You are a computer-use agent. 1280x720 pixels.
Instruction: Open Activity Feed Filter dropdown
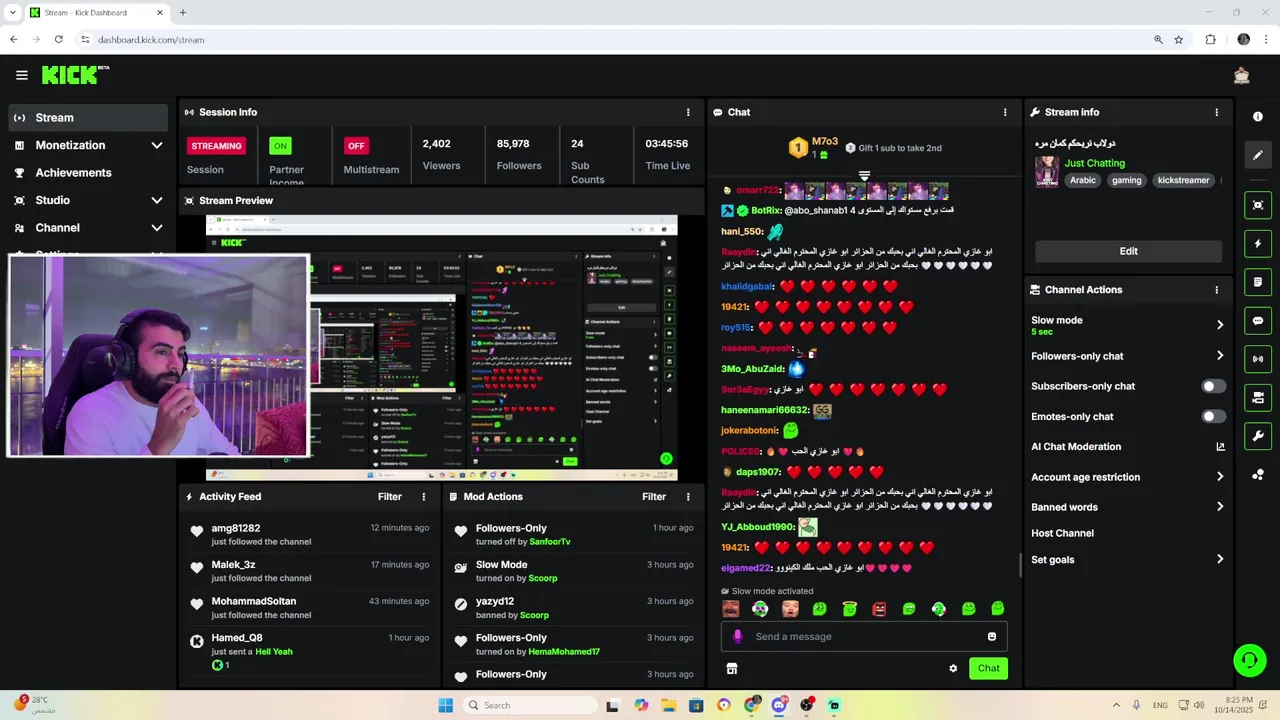(390, 496)
